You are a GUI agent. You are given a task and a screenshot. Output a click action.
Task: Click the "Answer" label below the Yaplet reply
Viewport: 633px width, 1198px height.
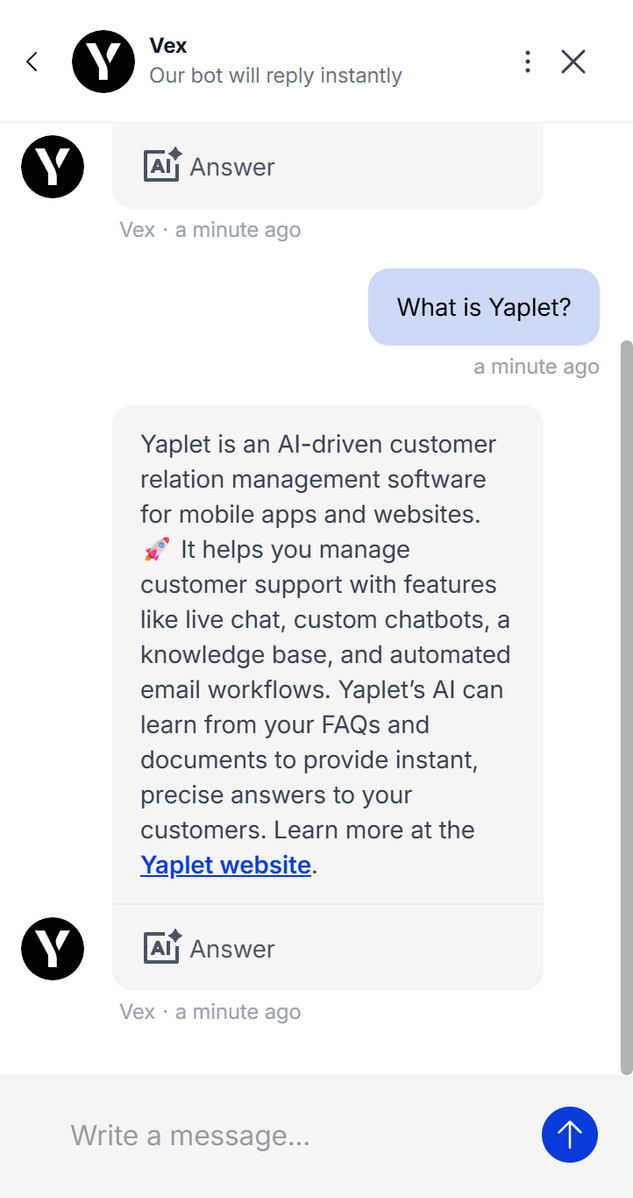(x=232, y=949)
